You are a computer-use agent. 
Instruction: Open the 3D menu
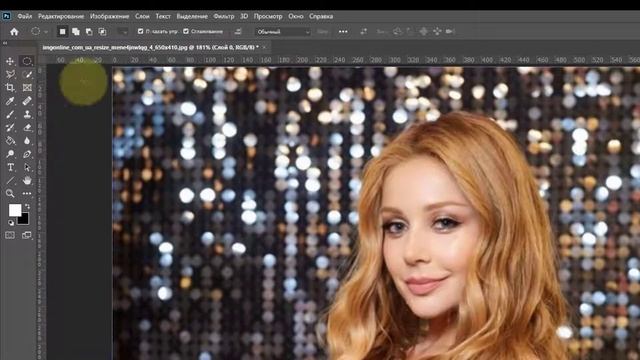pyautogui.click(x=244, y=16)
